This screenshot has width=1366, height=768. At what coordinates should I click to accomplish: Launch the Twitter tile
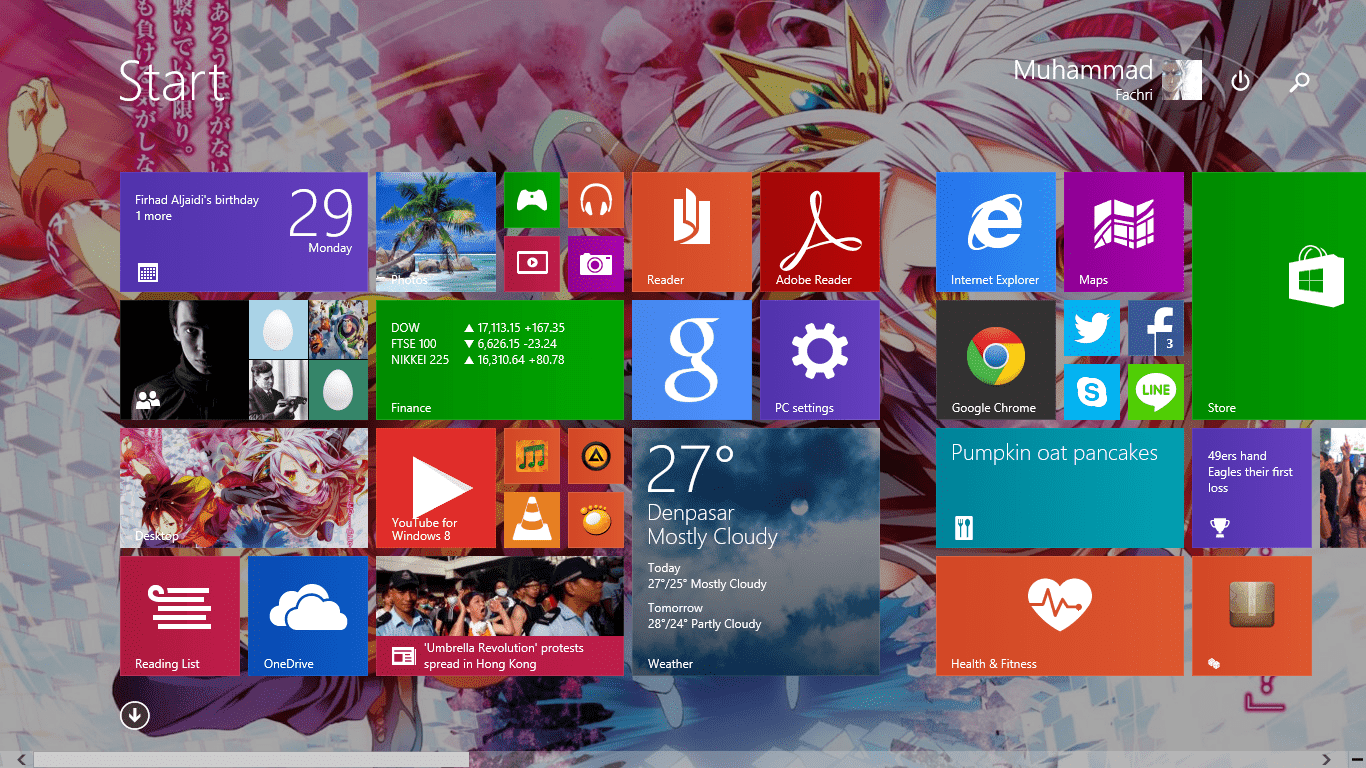click(x=1091, y=328)
